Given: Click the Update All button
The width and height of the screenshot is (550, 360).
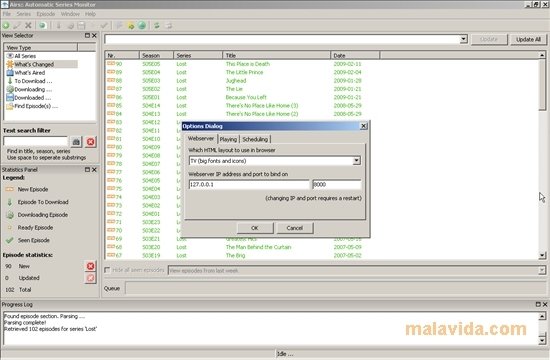Looking at the screenshot, I should (528, 39).
